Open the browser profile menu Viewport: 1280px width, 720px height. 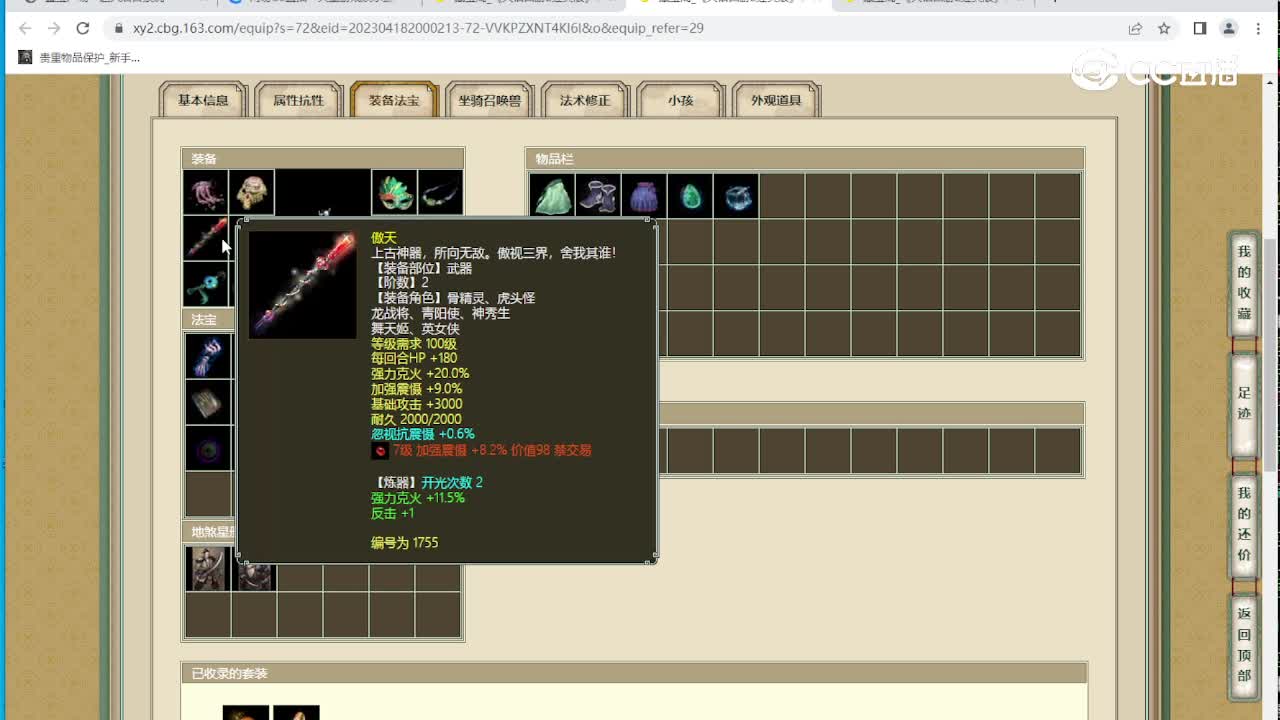tap(1229, 28)
